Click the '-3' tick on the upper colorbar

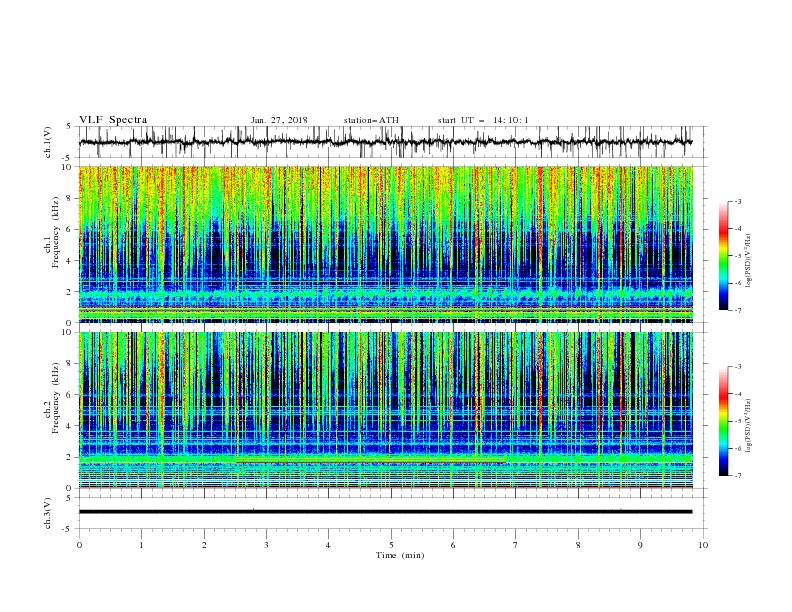coord(738,201)
